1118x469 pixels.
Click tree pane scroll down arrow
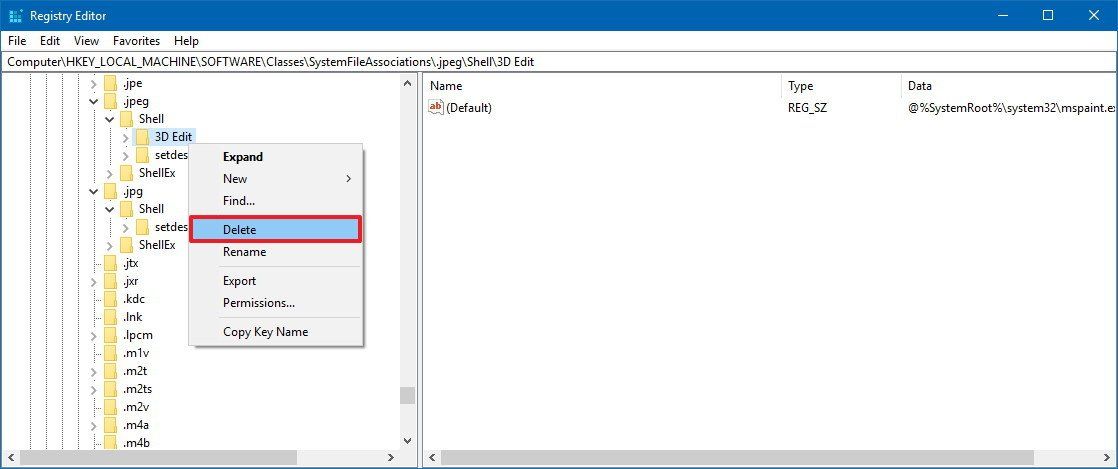tap(407, 442)
